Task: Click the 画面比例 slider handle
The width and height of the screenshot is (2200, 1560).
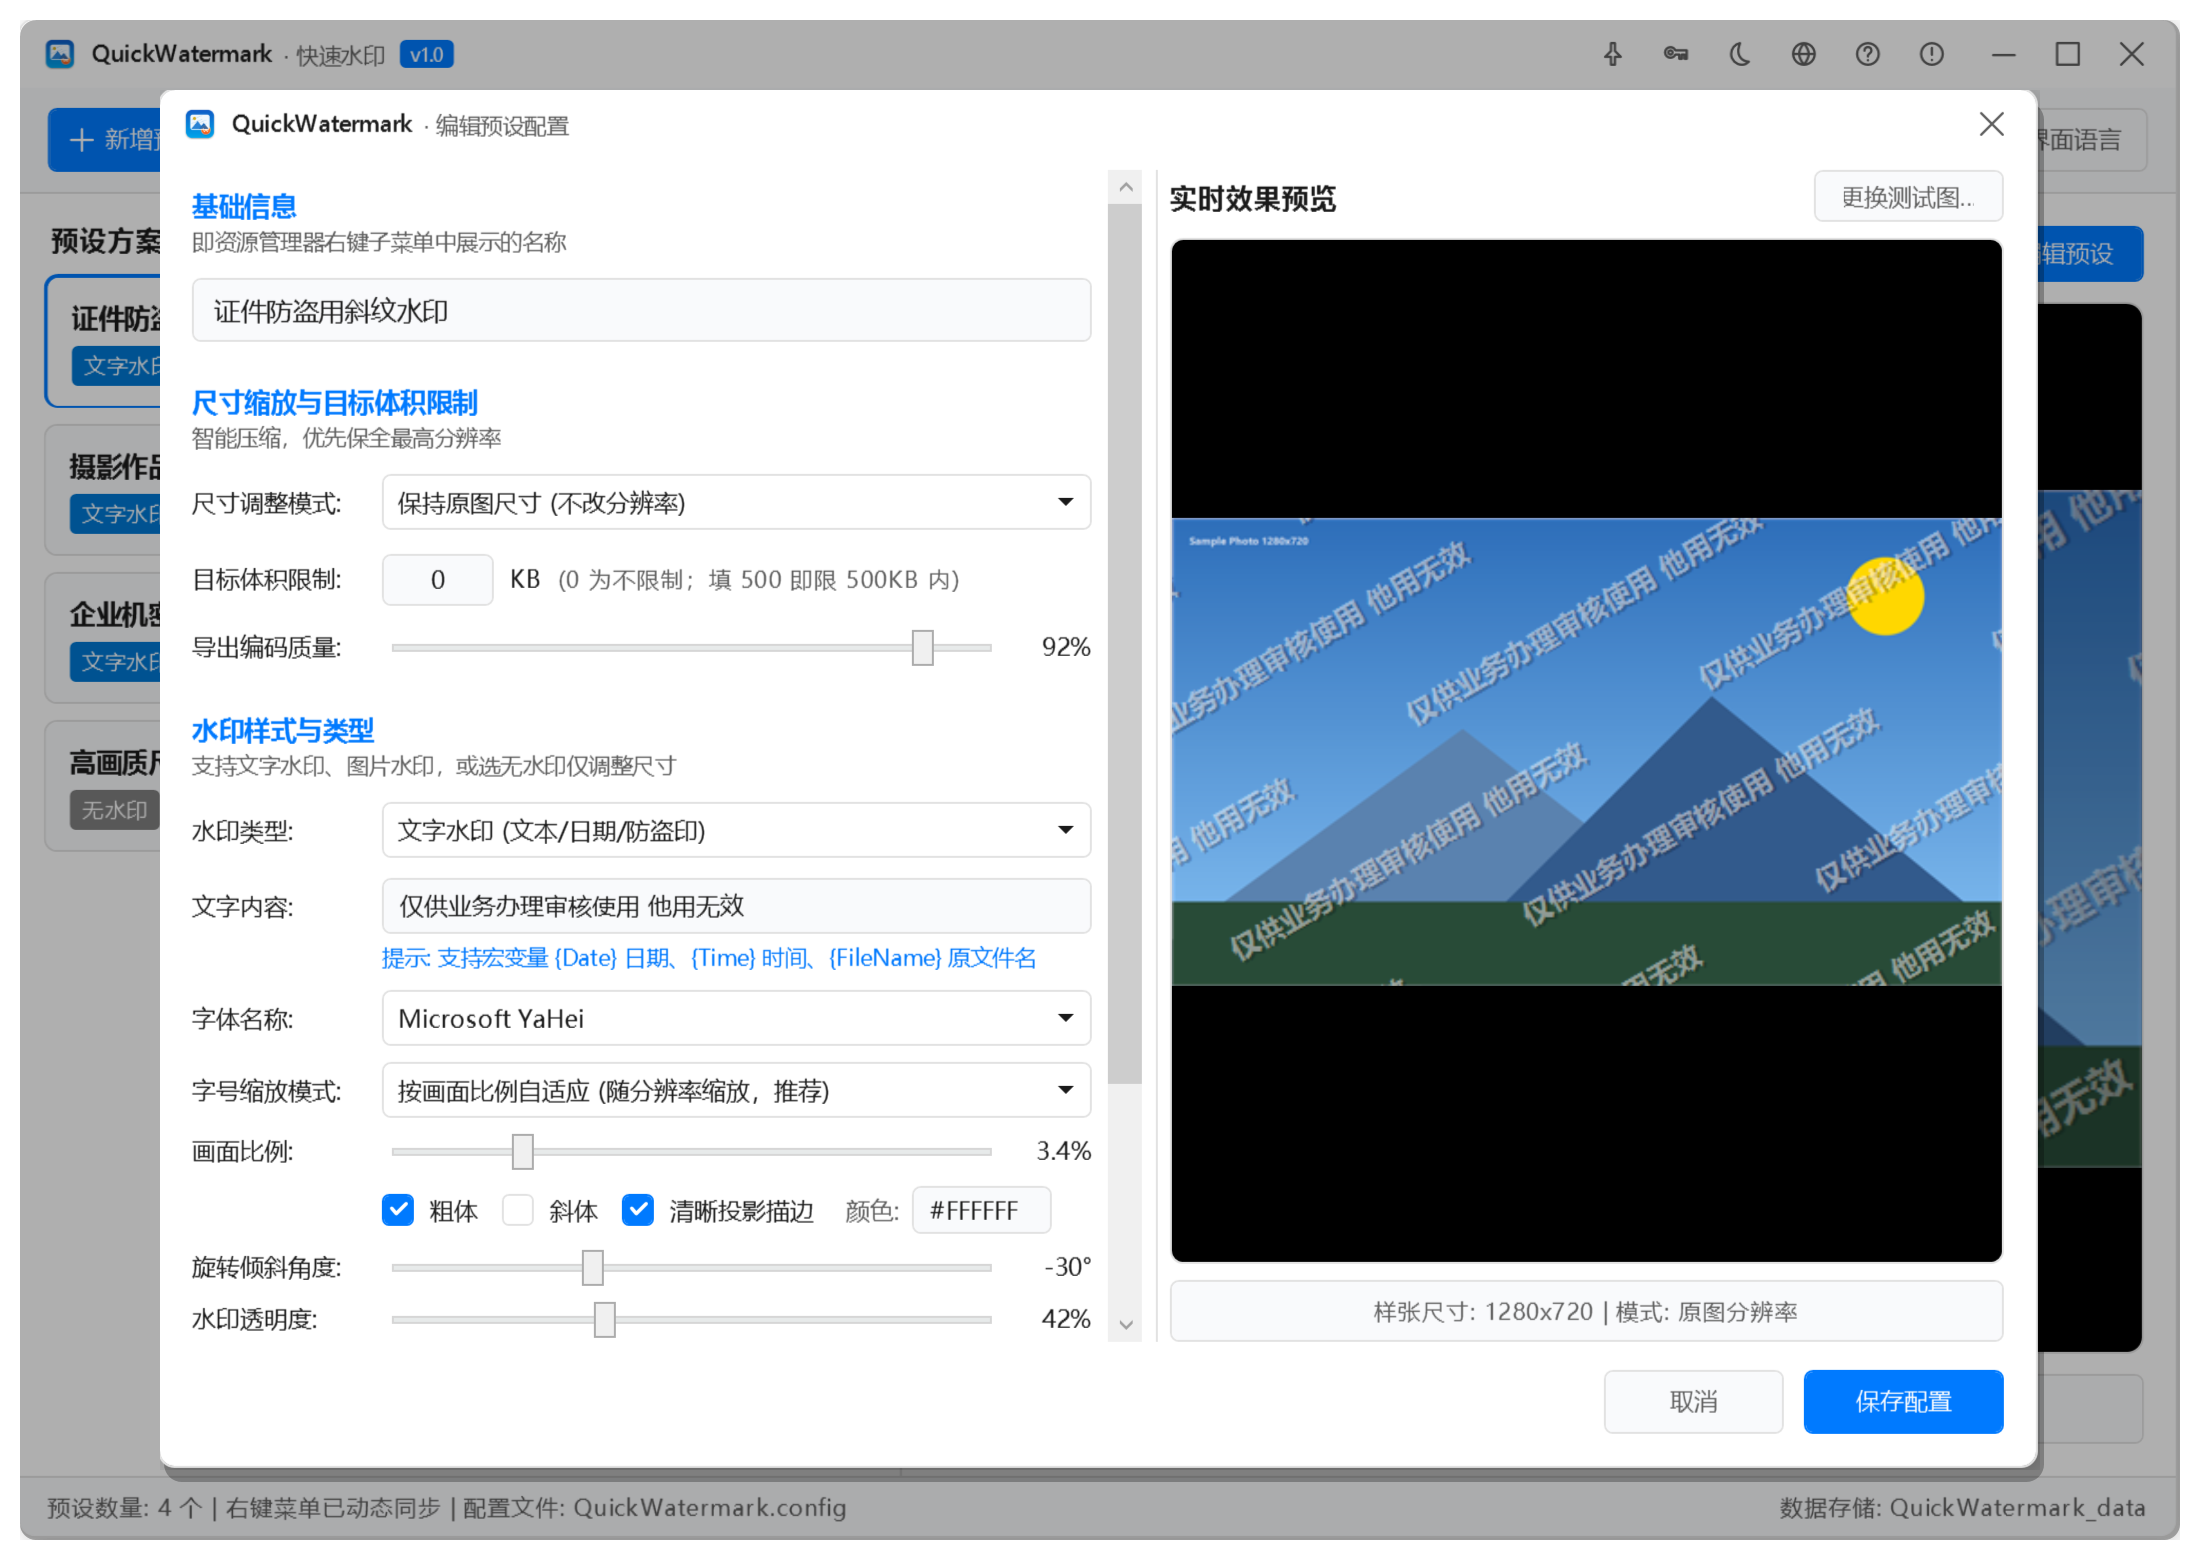Action: point(523,1151)
